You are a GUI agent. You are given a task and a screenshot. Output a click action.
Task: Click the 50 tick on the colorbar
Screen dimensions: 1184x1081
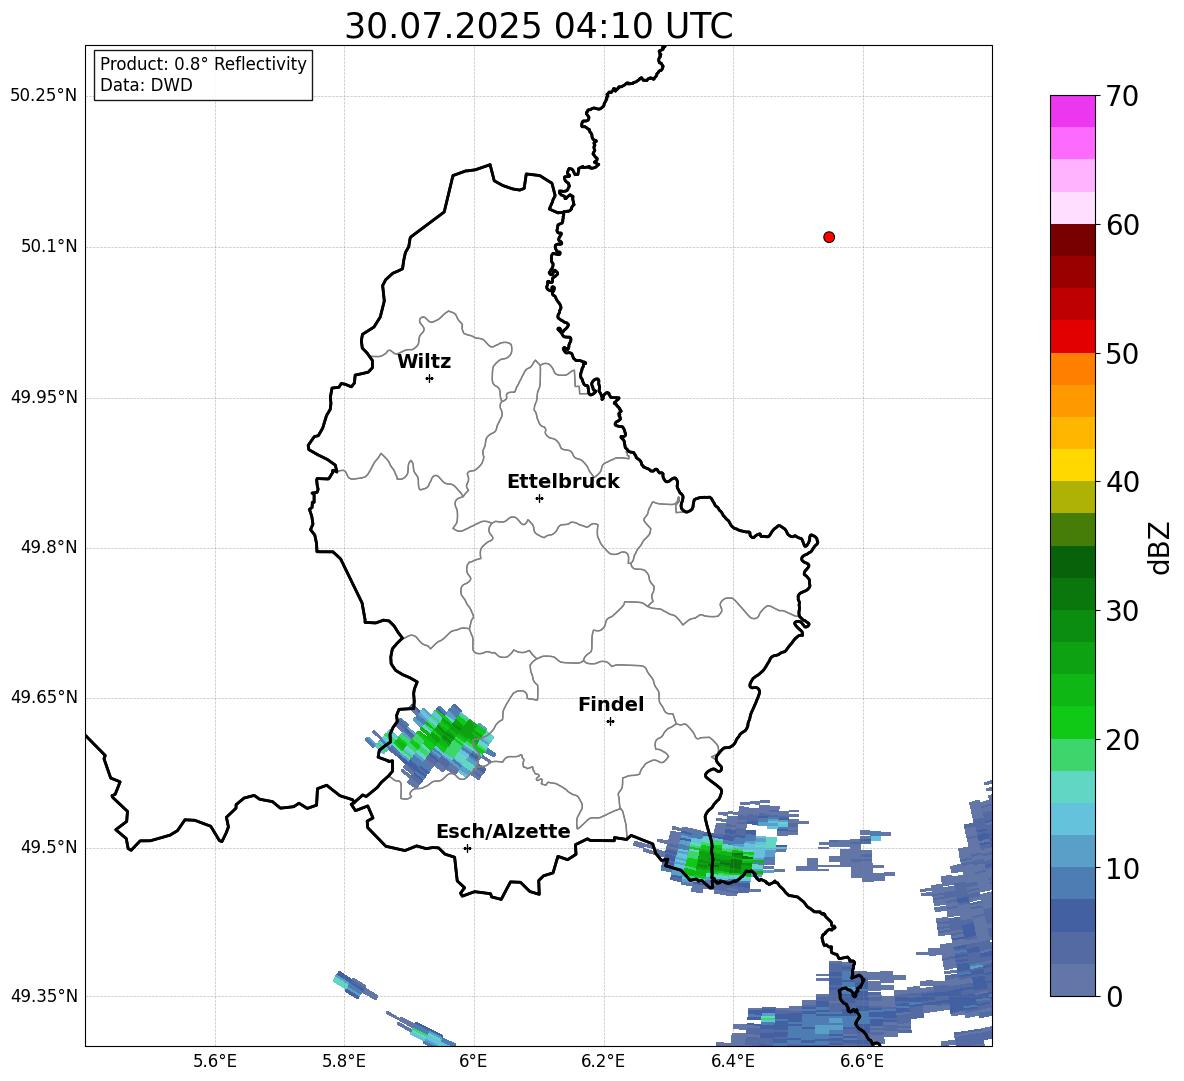click(x=1122, y=353)
